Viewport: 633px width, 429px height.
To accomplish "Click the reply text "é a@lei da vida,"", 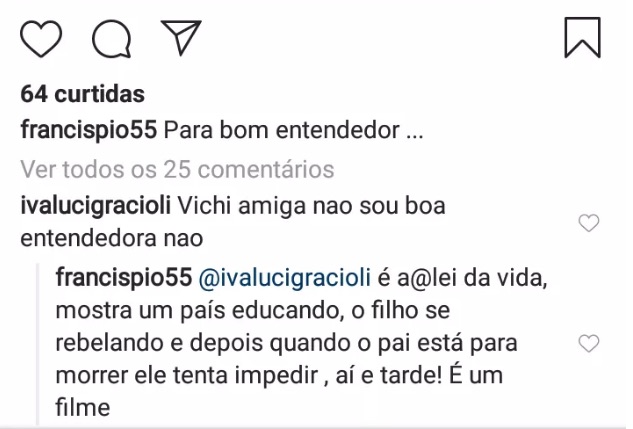I will point(462,278).
